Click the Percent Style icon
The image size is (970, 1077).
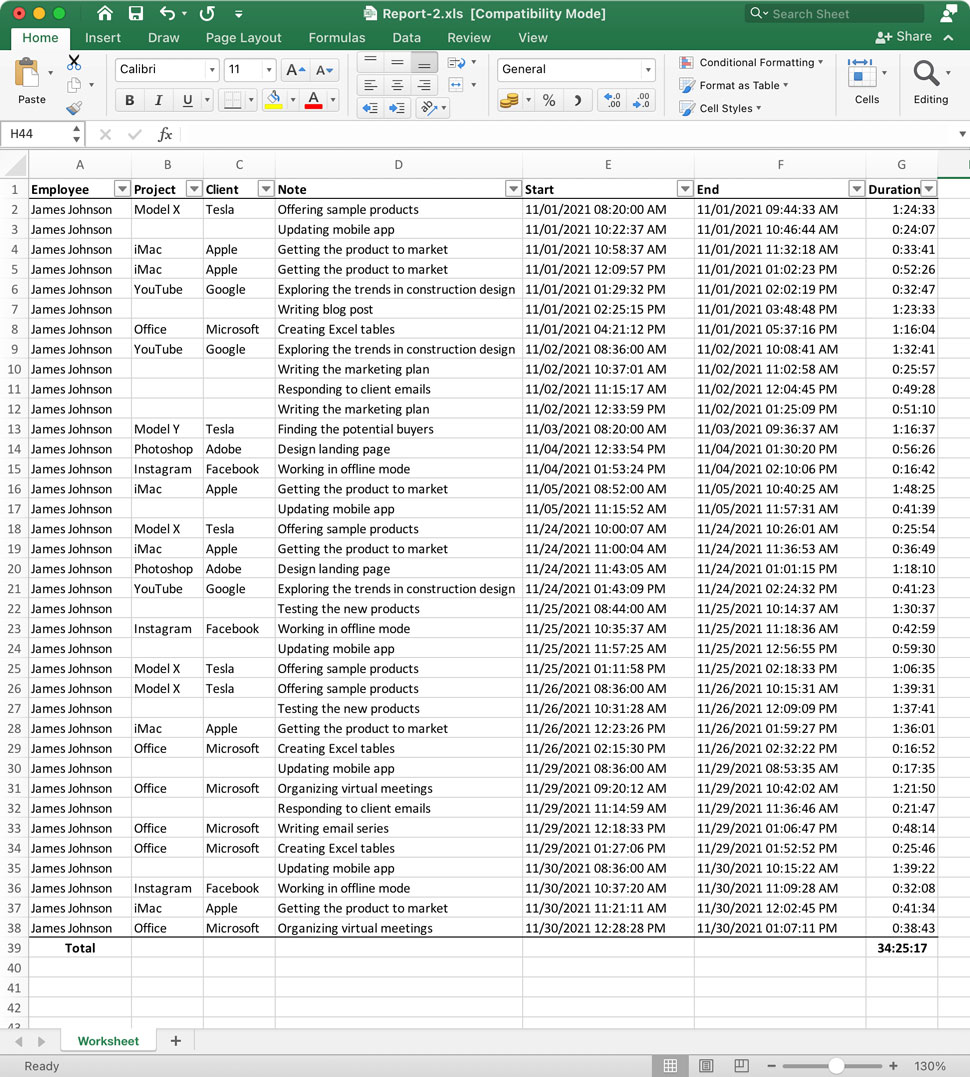pos(547,100)
